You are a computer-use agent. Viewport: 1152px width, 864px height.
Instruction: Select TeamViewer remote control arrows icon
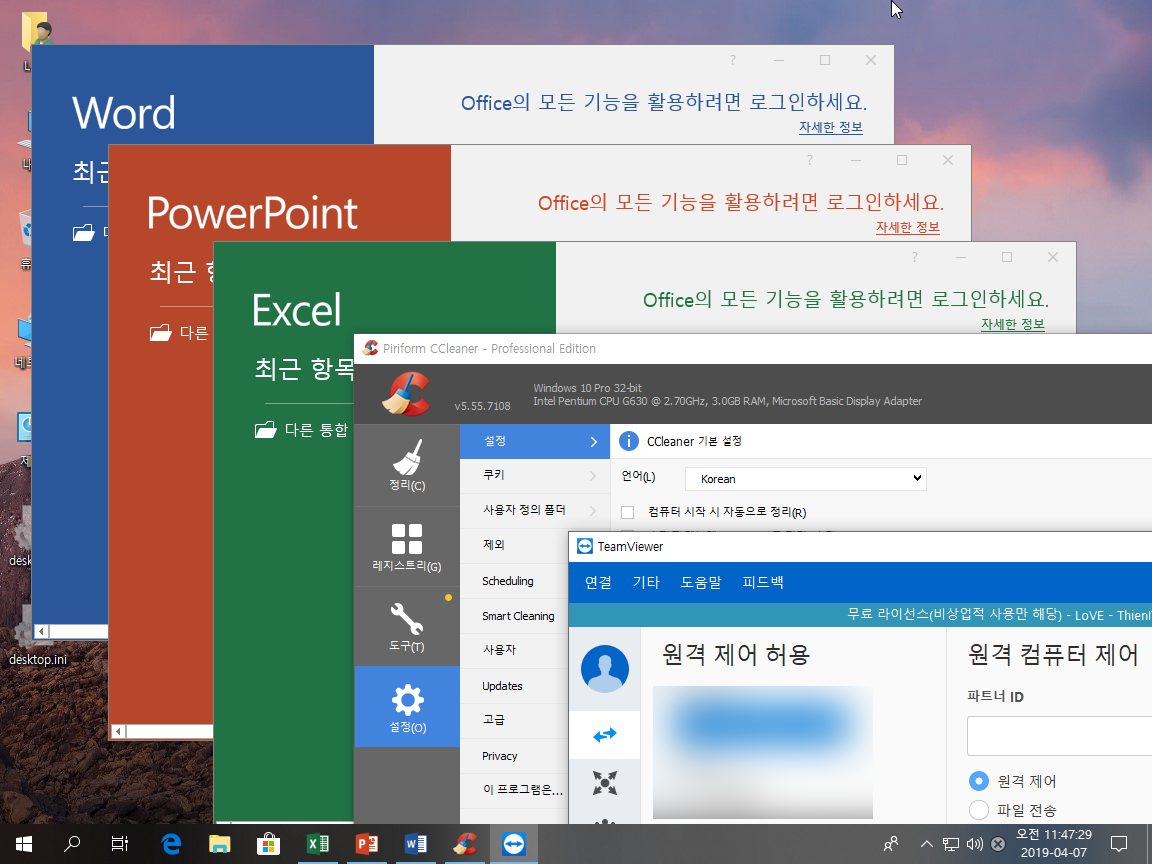[x=605, y=735]
